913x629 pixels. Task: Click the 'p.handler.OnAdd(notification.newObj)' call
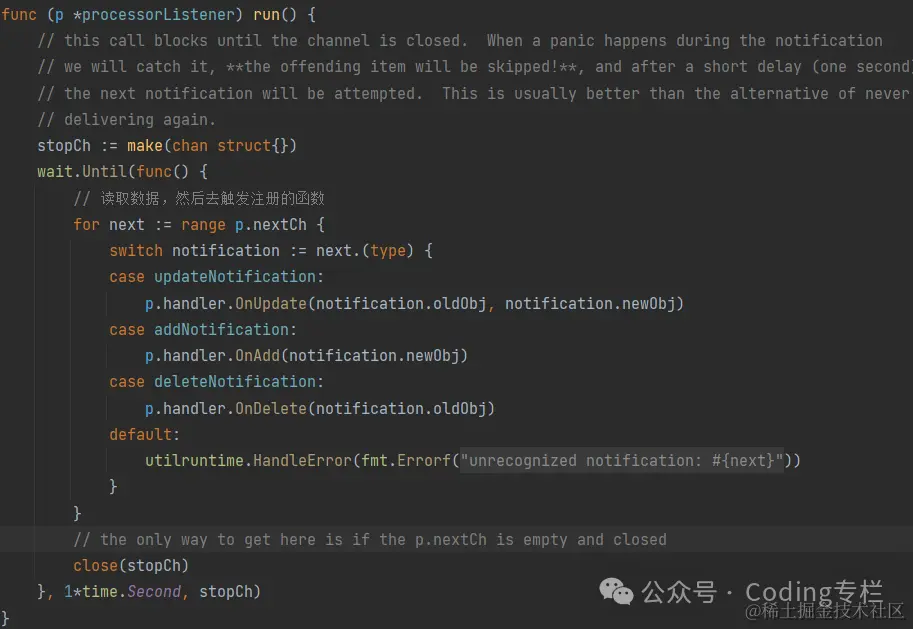click(306, 355)
